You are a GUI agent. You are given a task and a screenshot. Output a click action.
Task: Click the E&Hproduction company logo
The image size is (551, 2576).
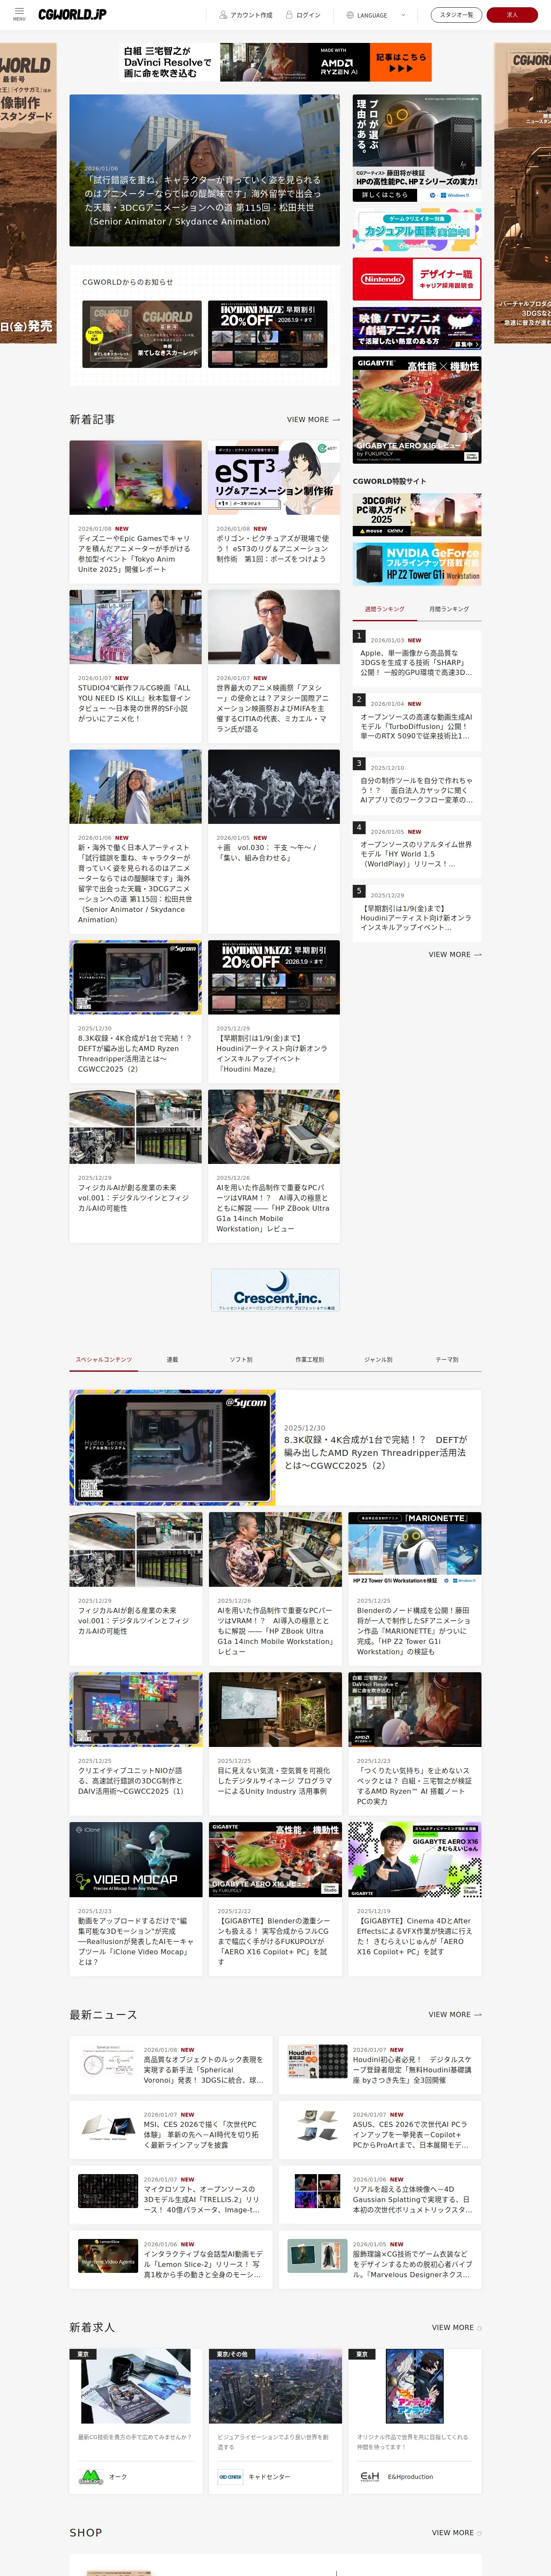(x=369, y=2477)
